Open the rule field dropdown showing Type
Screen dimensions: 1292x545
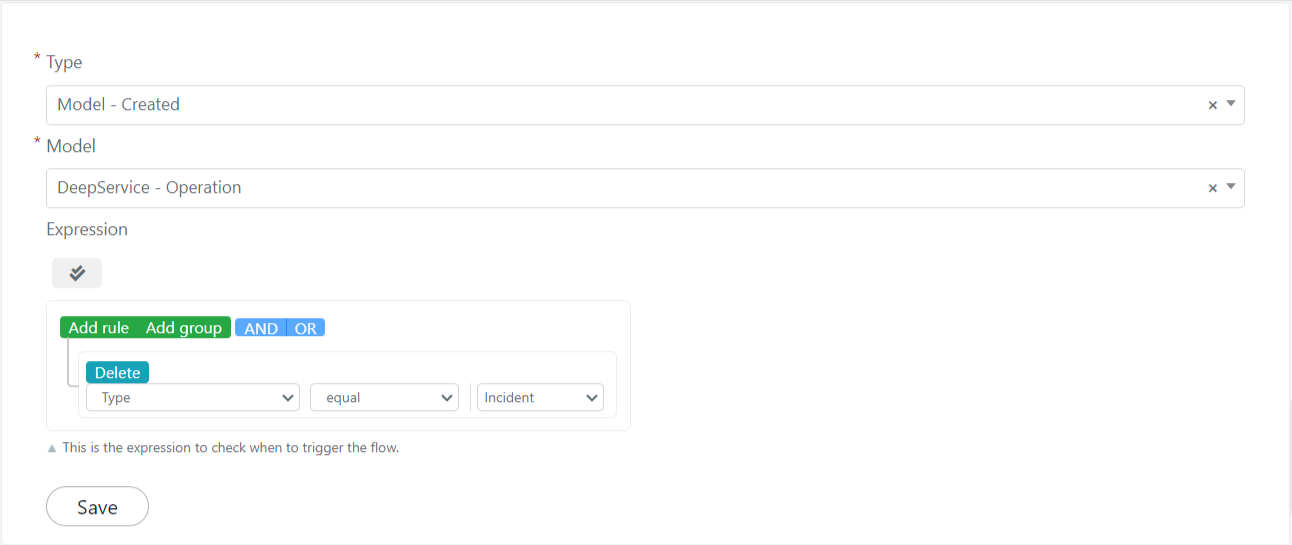[193, 397]
